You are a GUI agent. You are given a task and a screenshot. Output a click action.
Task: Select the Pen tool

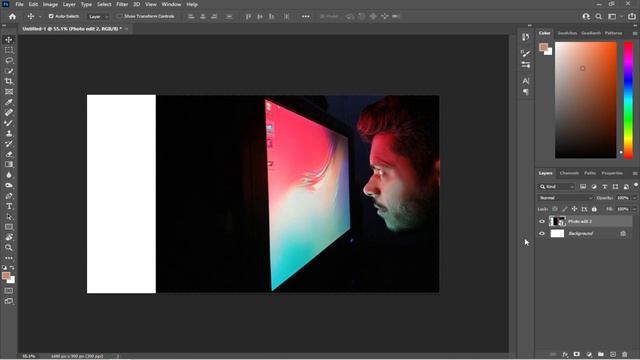[x=9, y=196]
